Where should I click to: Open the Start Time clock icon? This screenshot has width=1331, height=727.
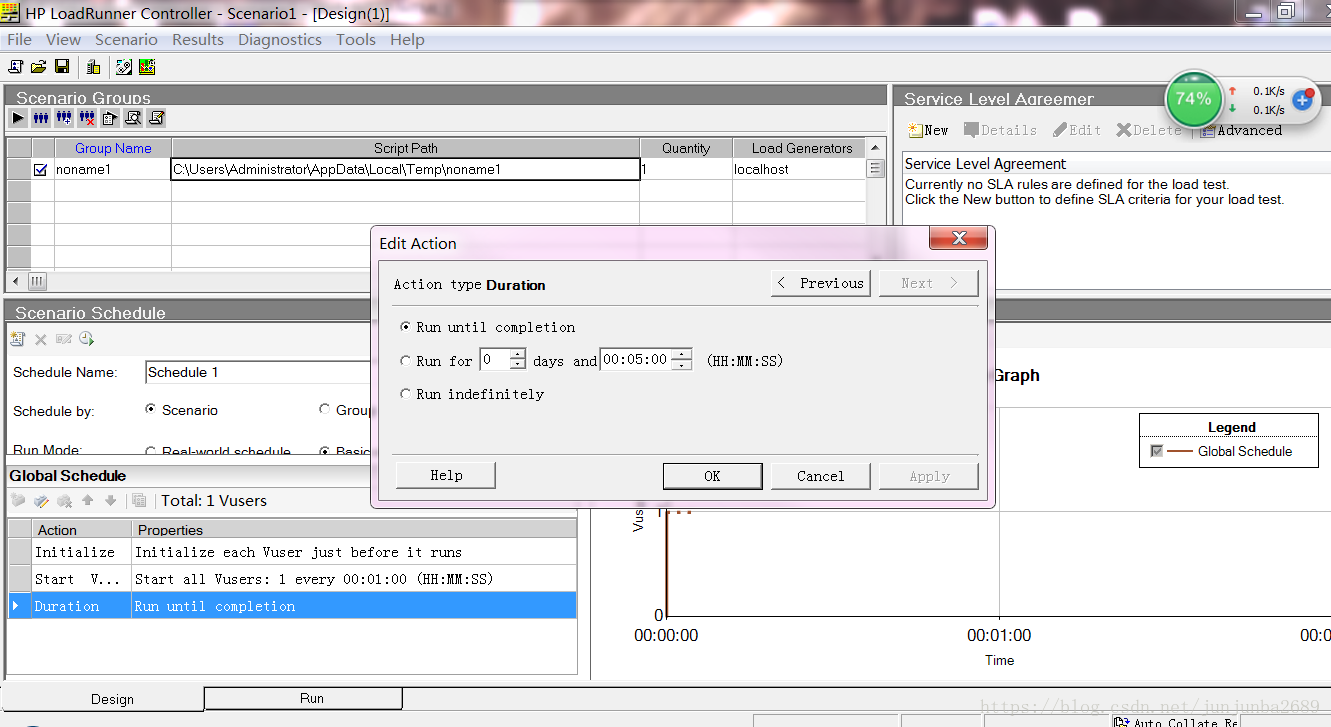point(87,340)
